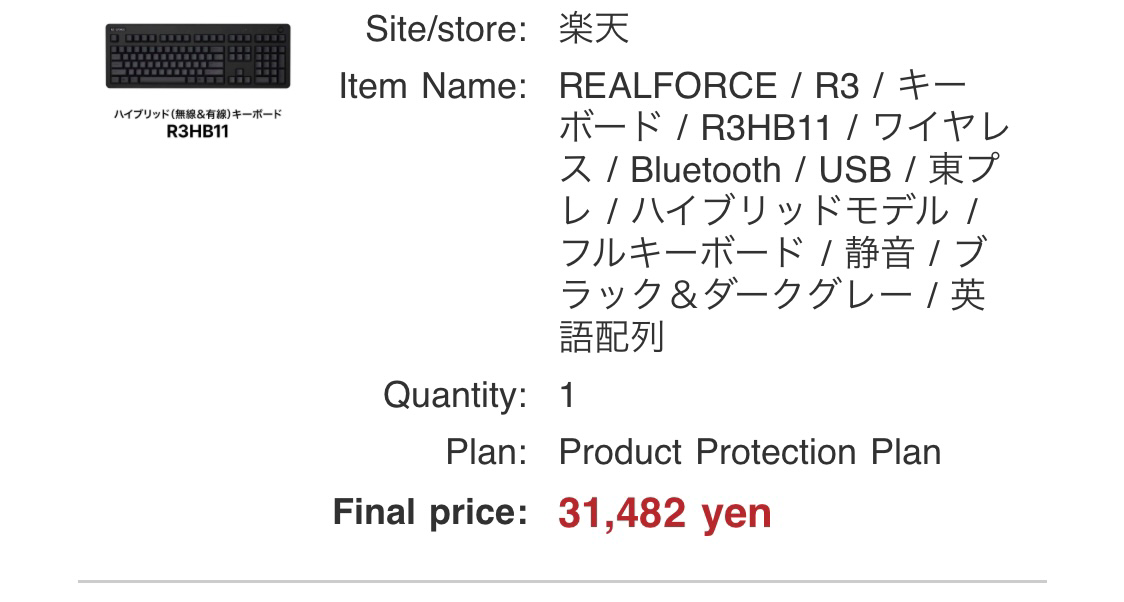Viewport: 1124px width, 602px height.
Task: Select the 楽天 store name
Action: pyautogui.click(x=594, y=29)
